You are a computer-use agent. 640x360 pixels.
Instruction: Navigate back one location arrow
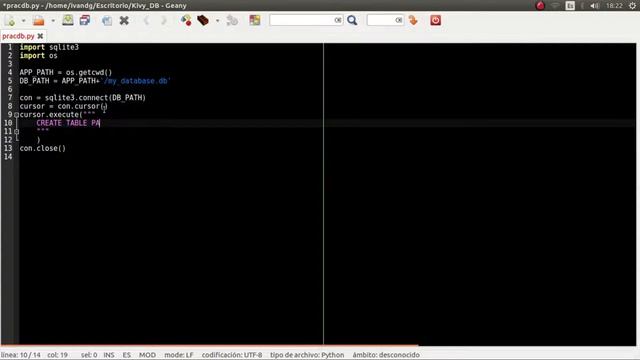146,20
